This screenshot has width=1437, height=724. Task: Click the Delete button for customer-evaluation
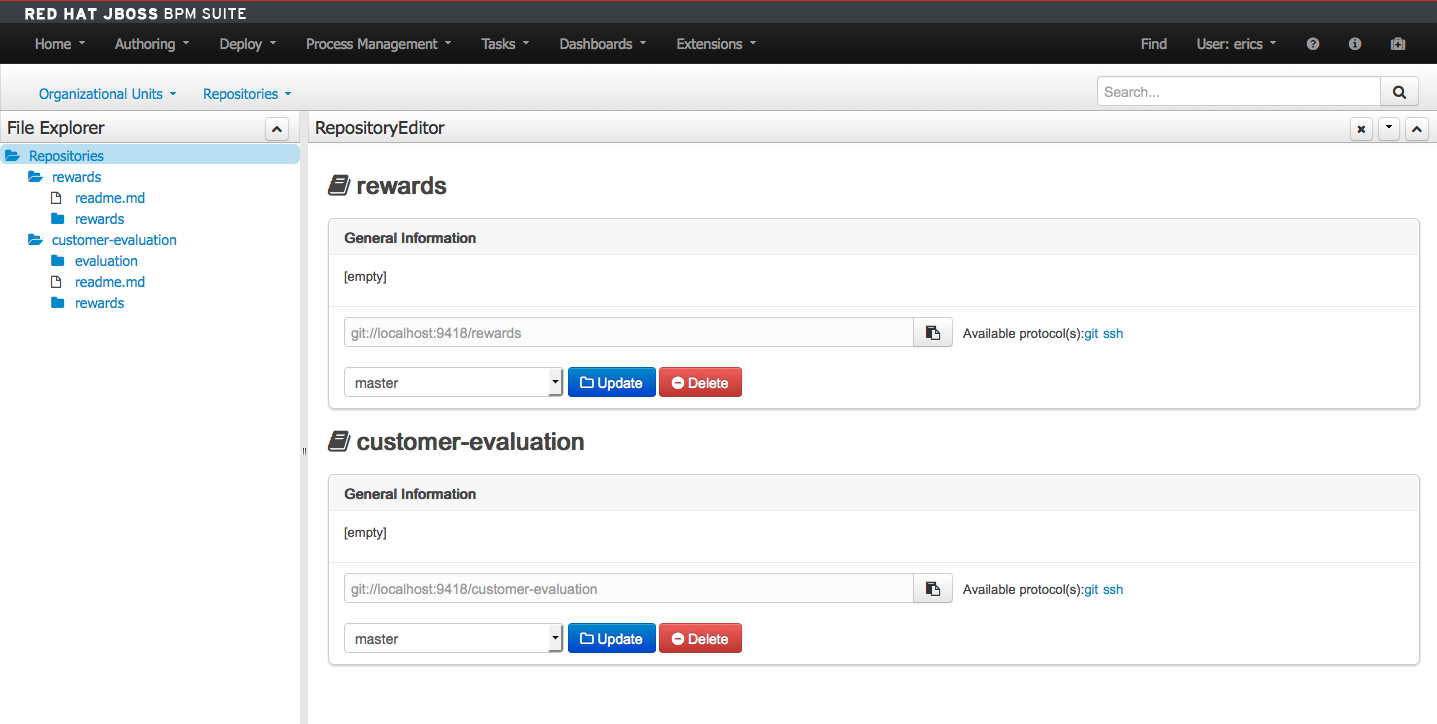[700, 638]
